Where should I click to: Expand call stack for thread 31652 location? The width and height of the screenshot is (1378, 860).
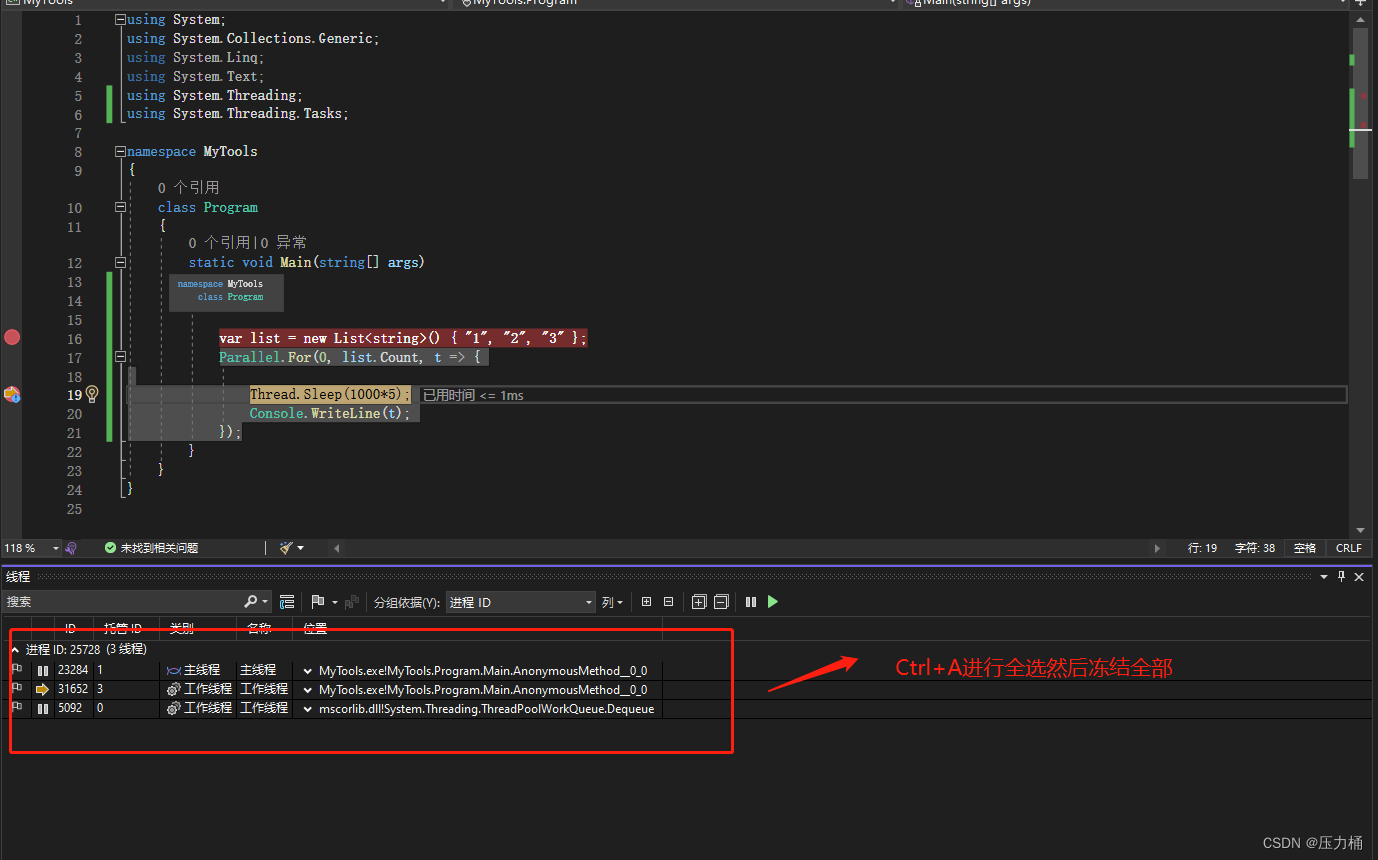coord(308,690)
